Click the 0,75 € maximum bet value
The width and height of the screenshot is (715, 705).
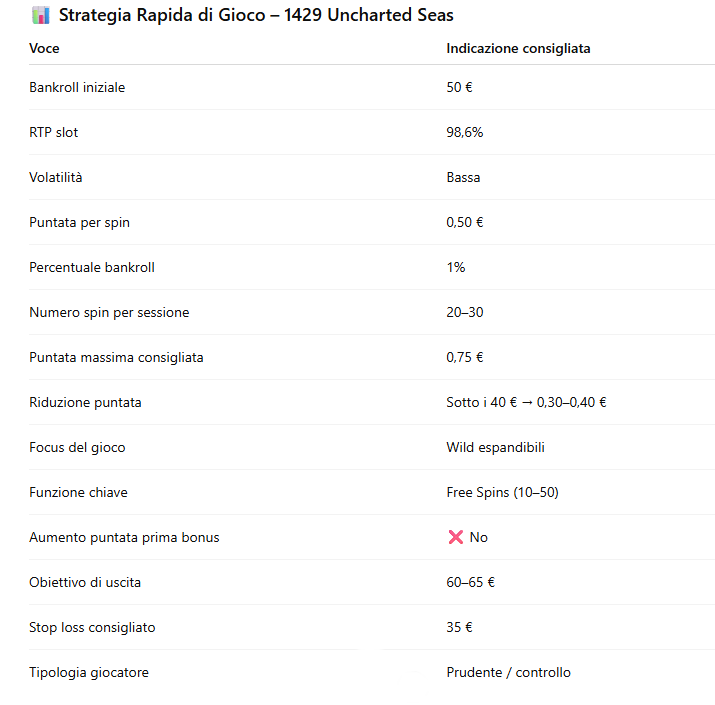pyautogui.click(x=465, y=358)
